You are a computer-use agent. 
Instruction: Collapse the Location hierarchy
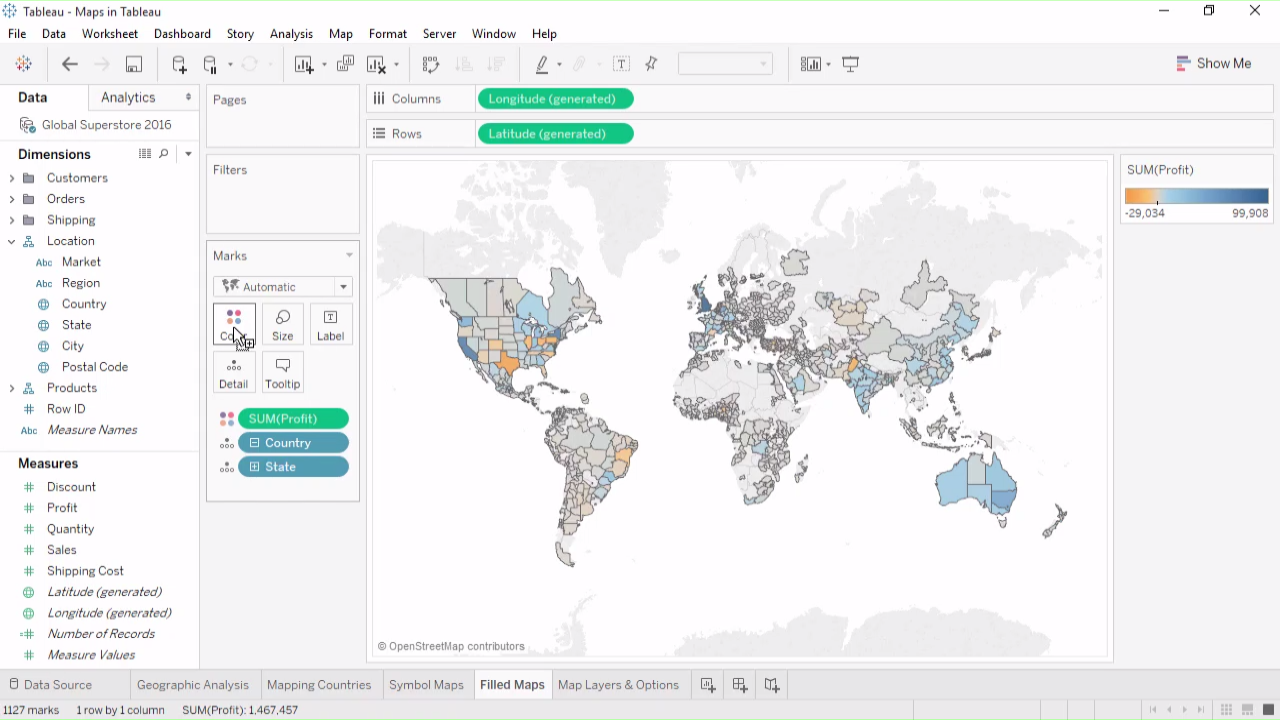12,241
